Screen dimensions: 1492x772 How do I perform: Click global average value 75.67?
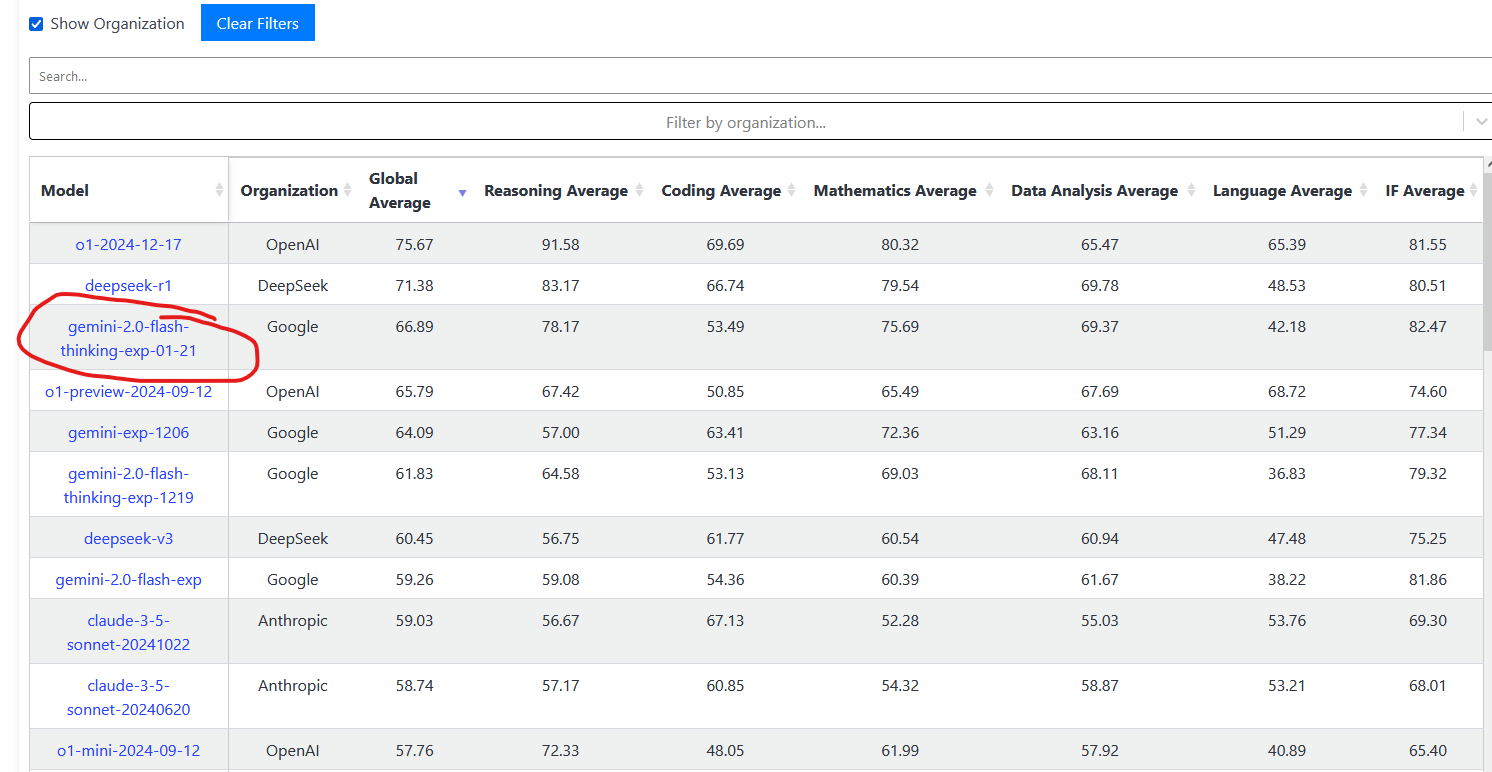coord(414,244)
